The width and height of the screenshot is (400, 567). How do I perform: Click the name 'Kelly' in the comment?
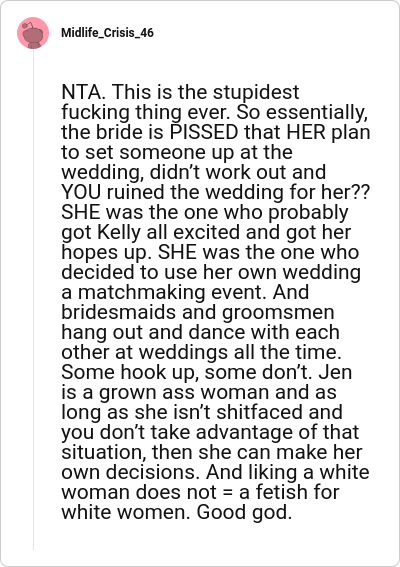[x=119, y=233]
